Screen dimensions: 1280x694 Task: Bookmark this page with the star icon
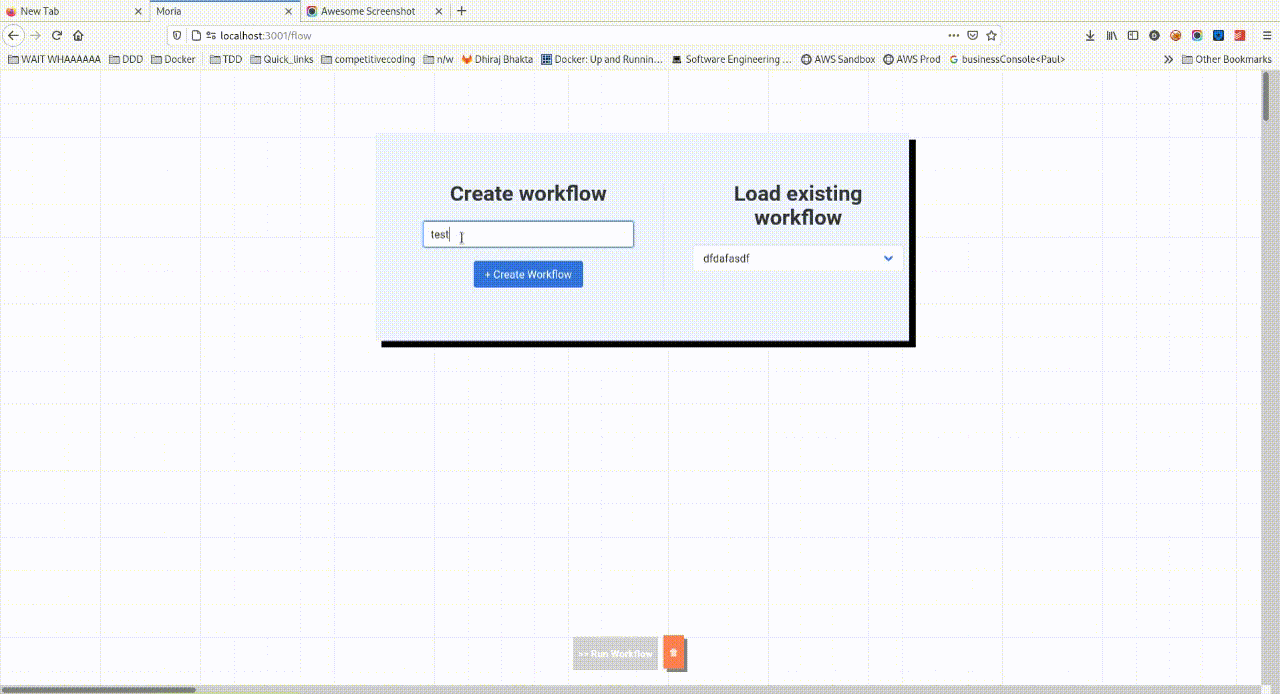pos(991,35)
